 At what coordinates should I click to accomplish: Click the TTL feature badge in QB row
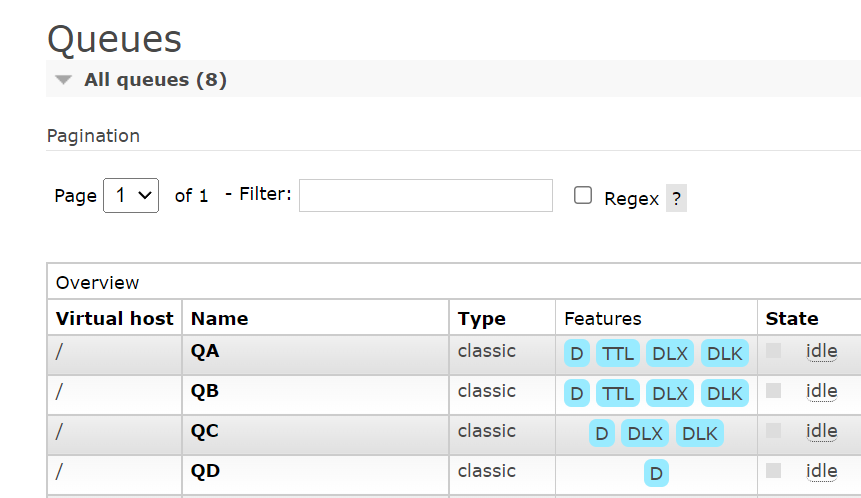pos(618,393)
